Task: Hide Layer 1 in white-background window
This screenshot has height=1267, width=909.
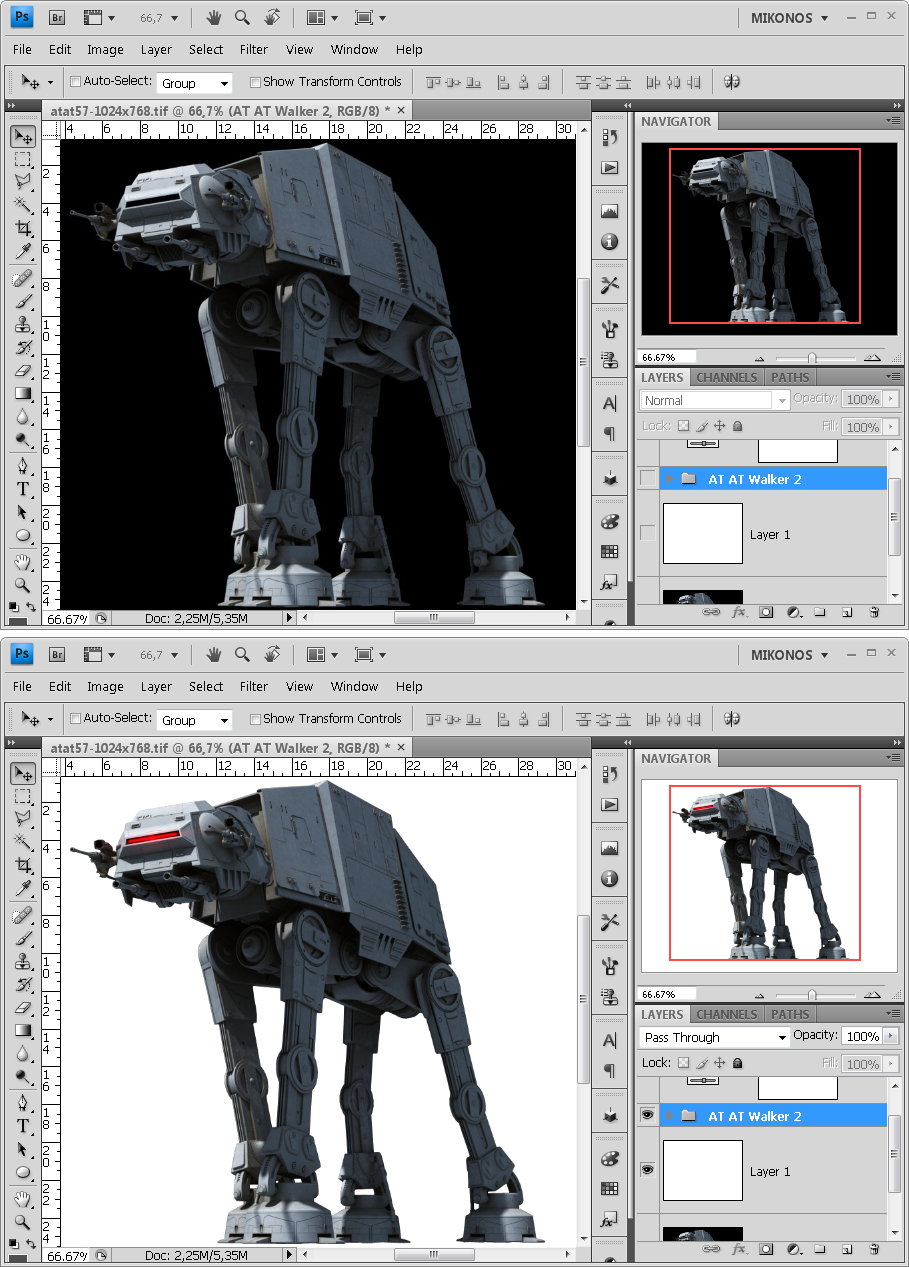Action: pos(648,1170)
